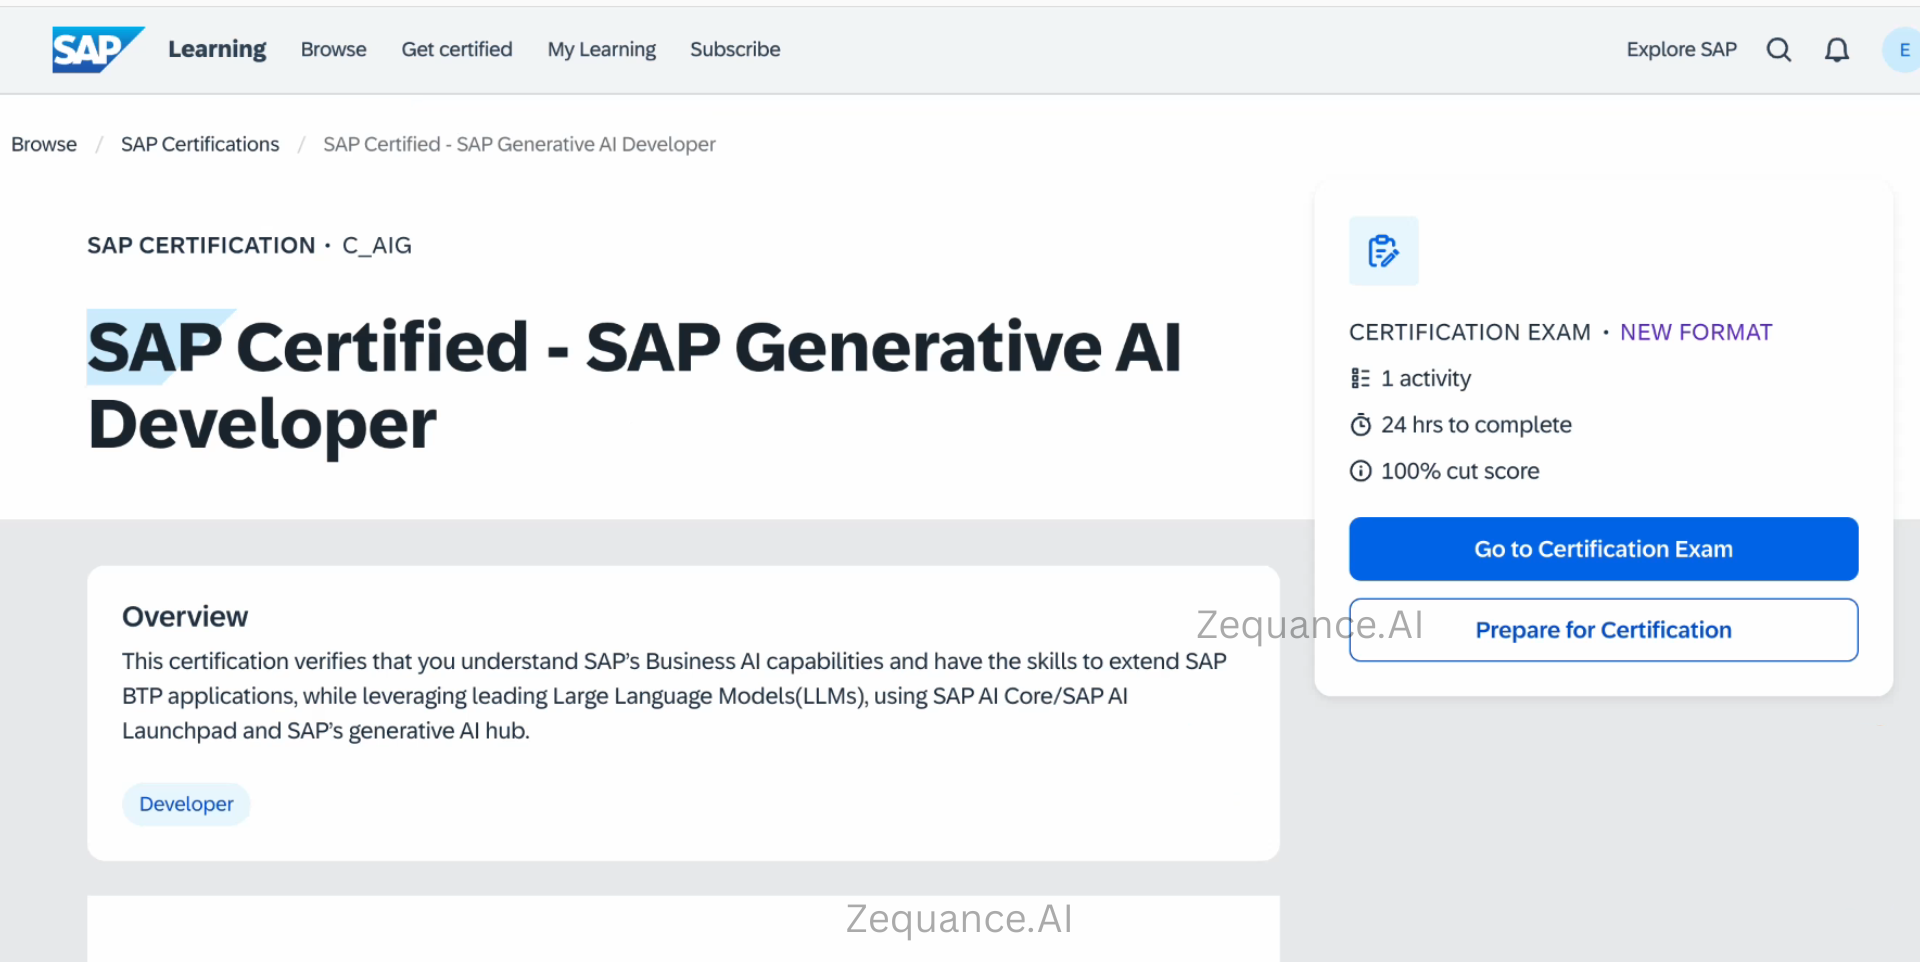Click the SAP logo

96,49
